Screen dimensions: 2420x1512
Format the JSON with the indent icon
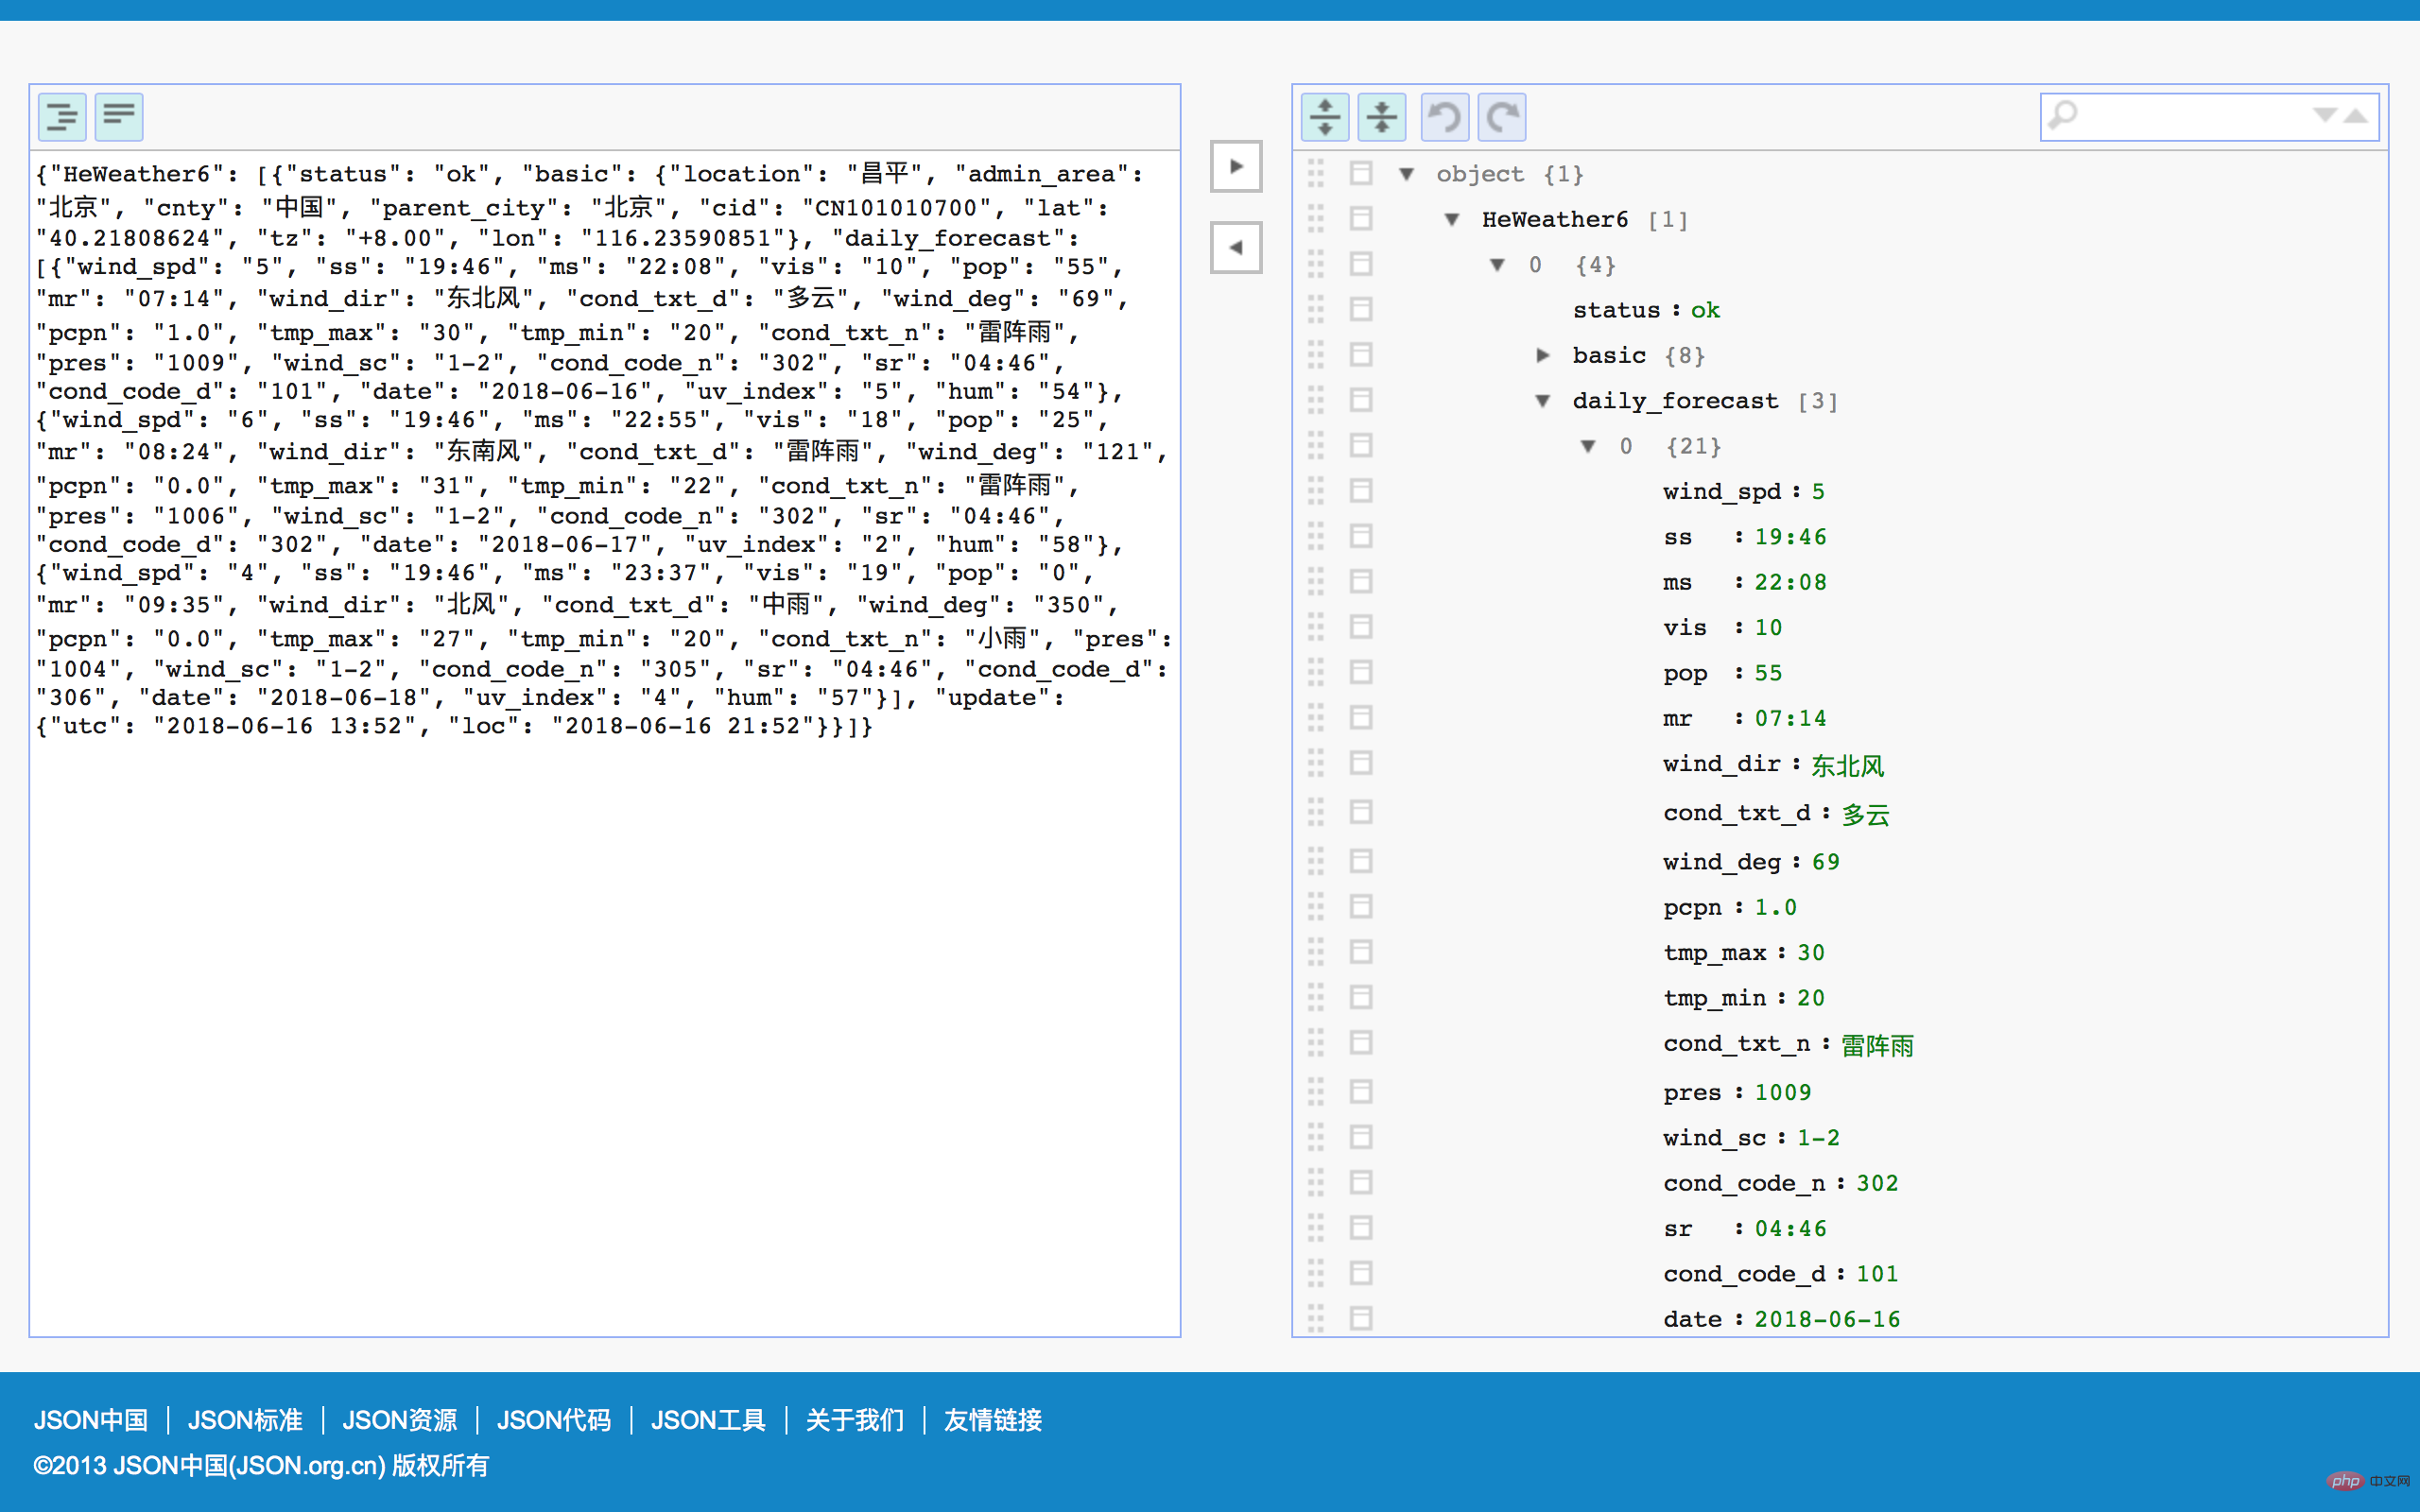click(62, 117)
